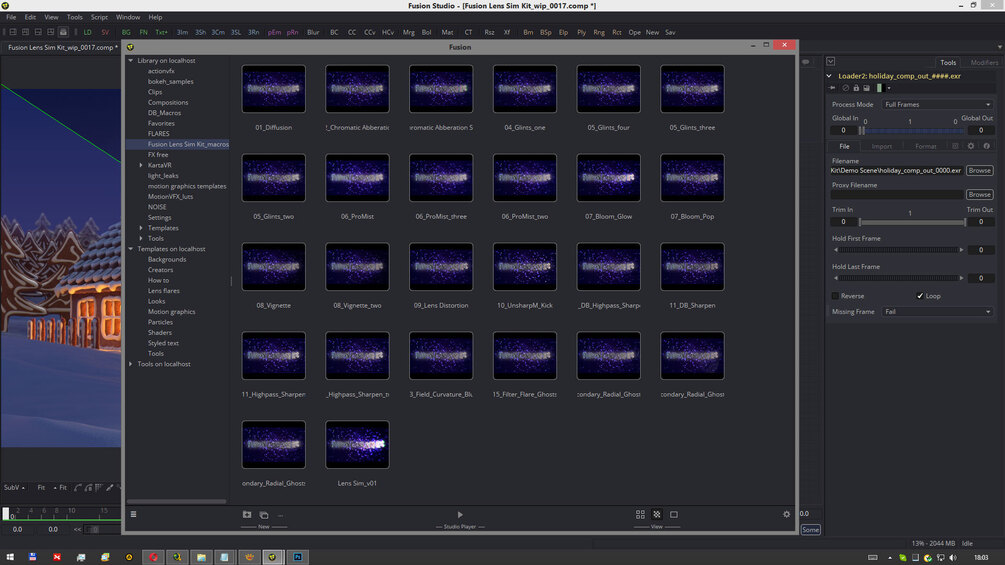Click Browse next to Filename

979,170
